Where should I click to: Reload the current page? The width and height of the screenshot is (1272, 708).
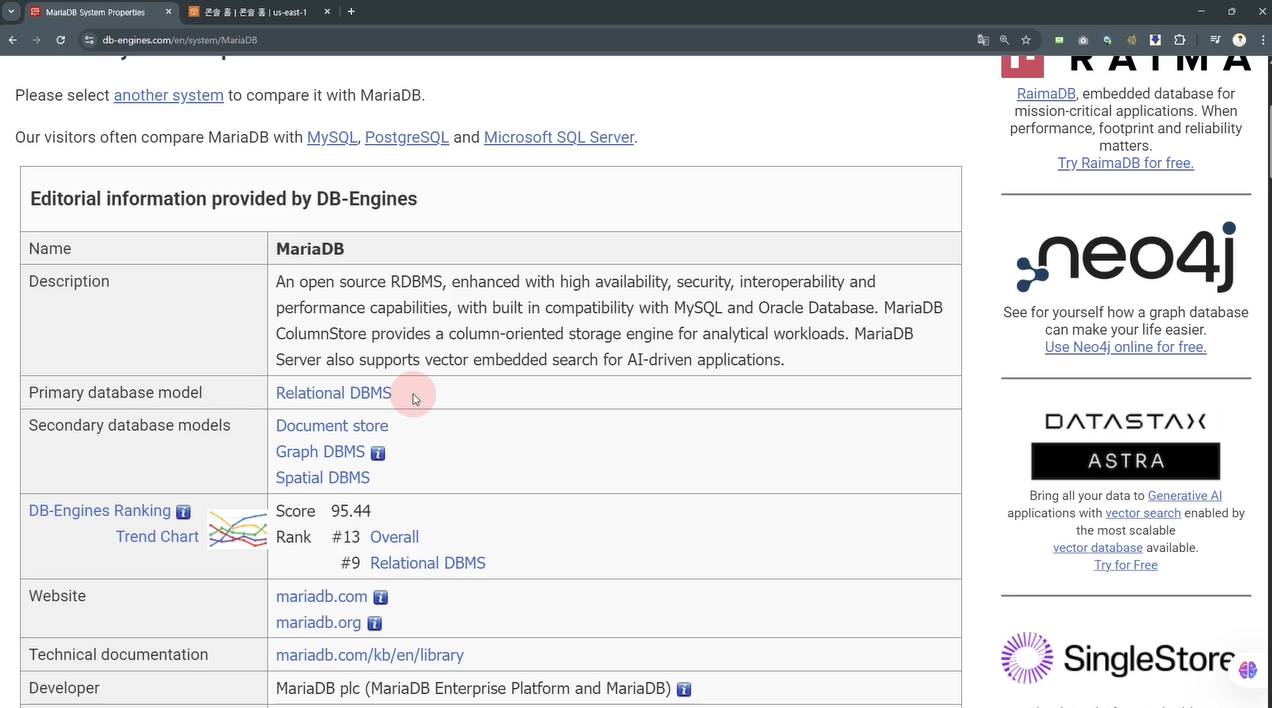61,40
